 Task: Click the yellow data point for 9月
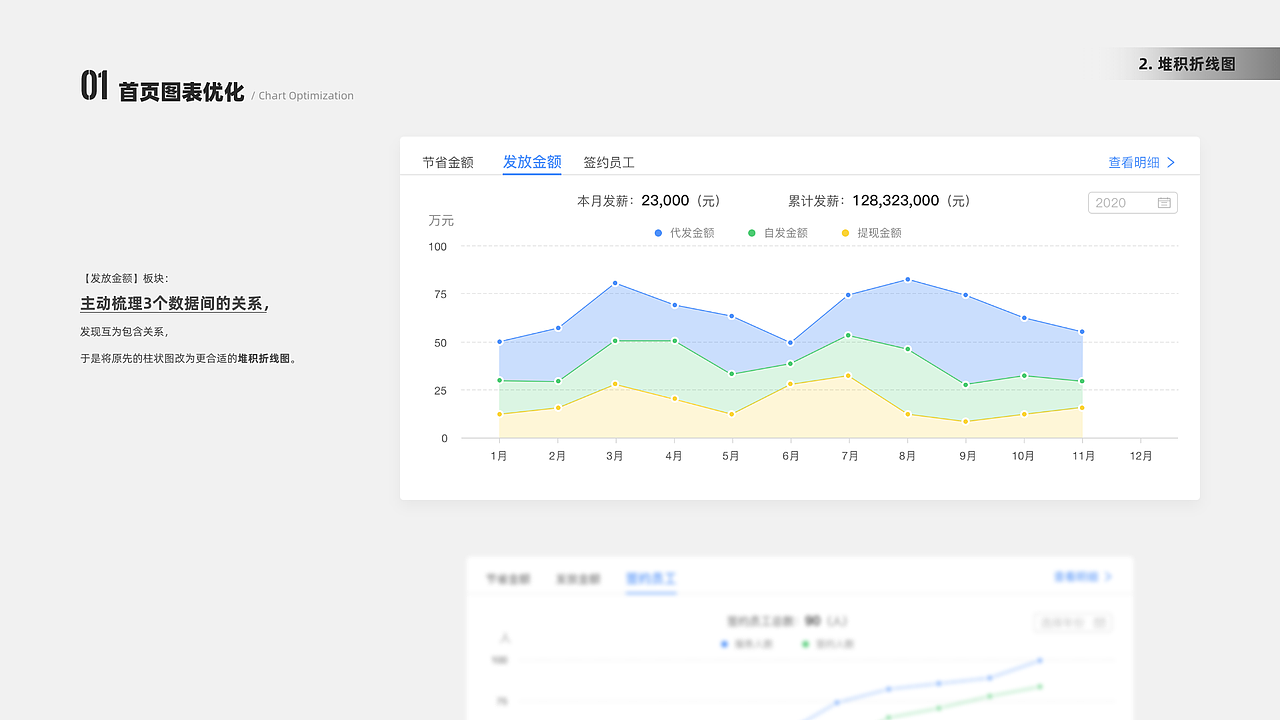coord(965,421)
